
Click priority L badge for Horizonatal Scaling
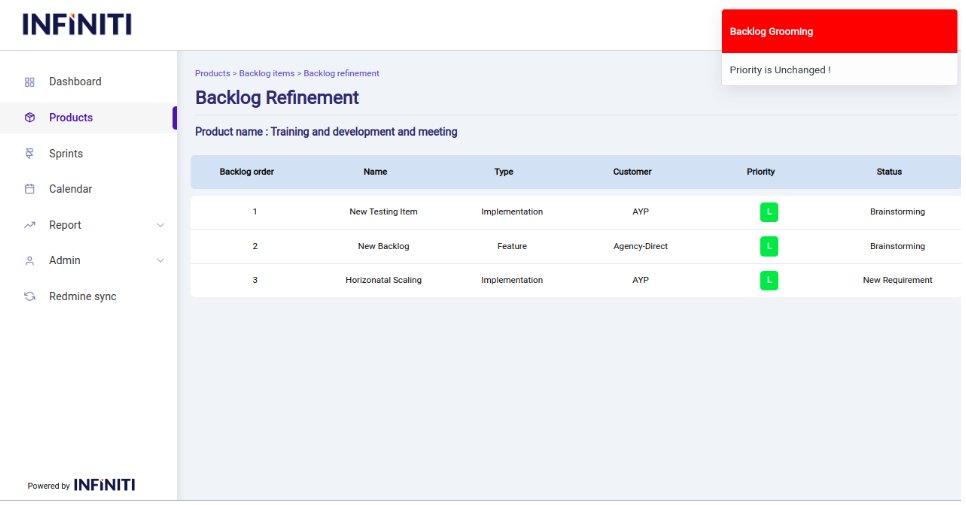click(768, 280)
